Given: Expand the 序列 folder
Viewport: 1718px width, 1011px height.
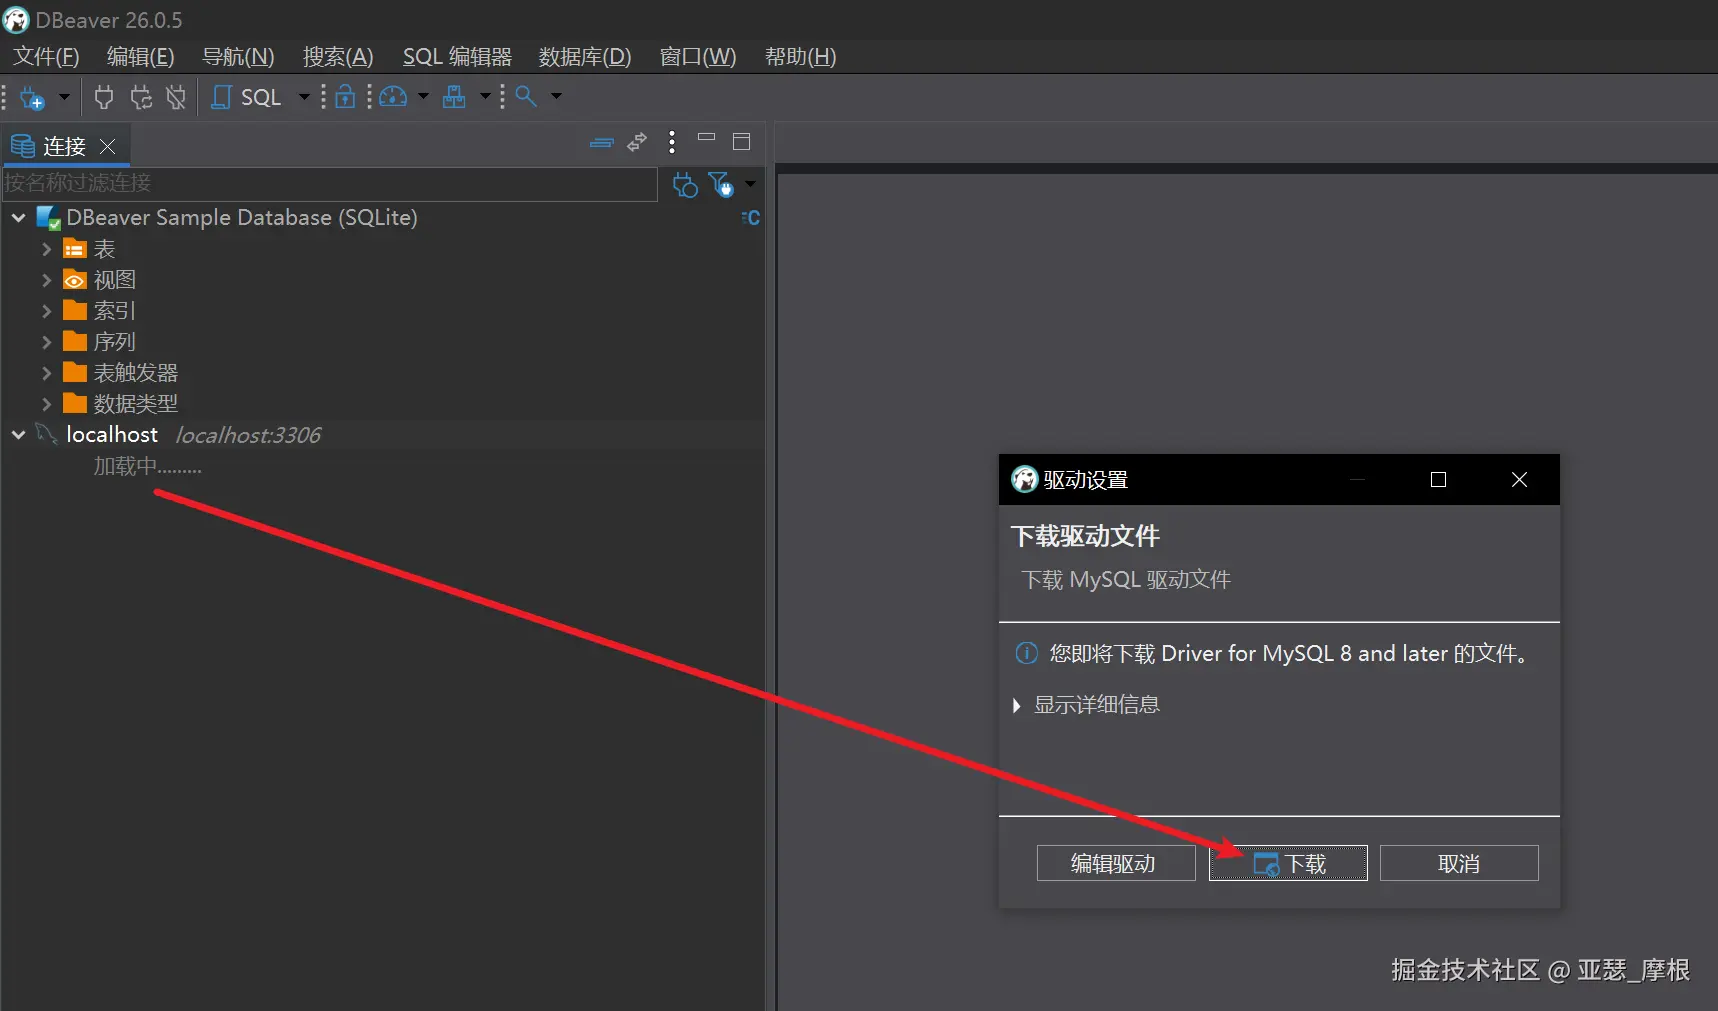Looking at the screenshot, I should coord(46,342).
